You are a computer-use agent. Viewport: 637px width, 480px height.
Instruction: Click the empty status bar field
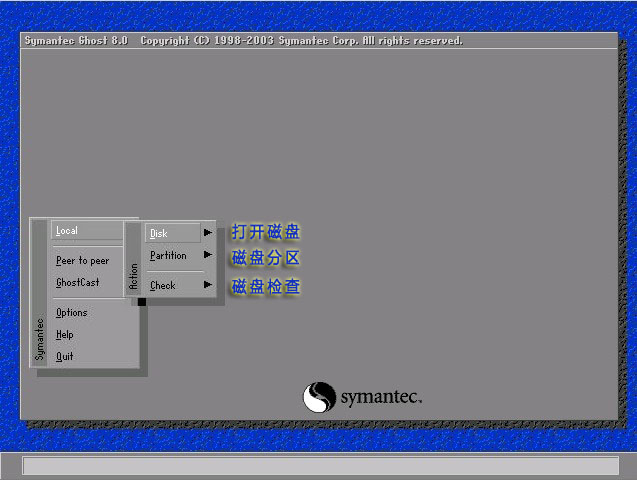coord(321,466)
